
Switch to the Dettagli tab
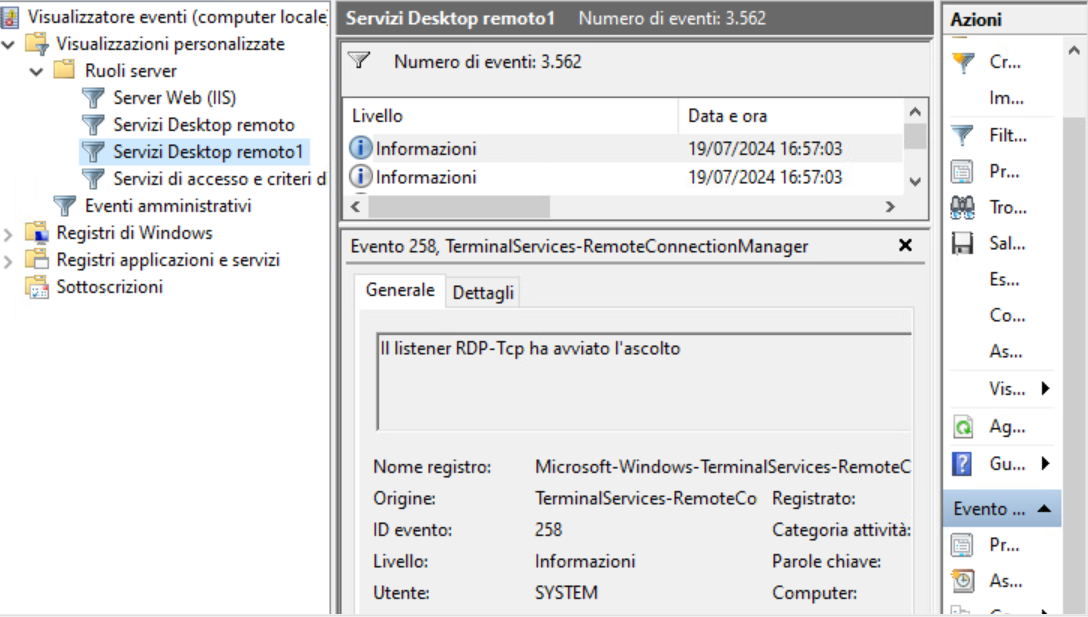tap(483, 293)
